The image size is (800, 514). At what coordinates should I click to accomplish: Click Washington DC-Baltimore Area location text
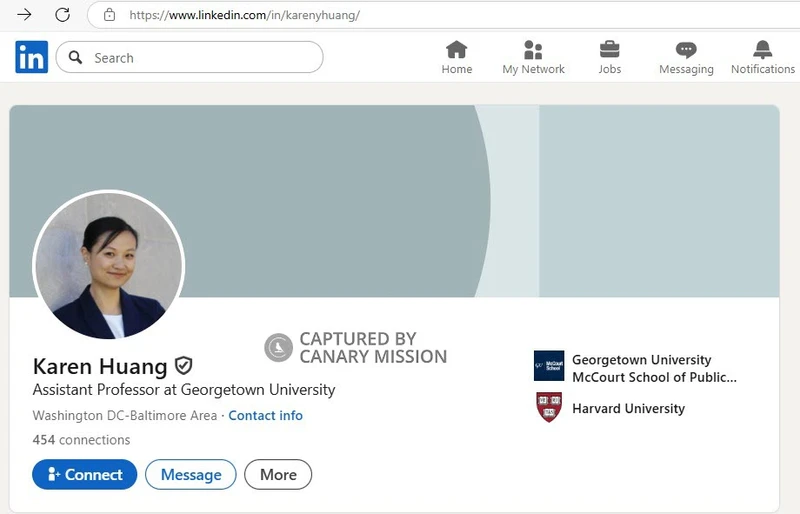click(125, 415)
